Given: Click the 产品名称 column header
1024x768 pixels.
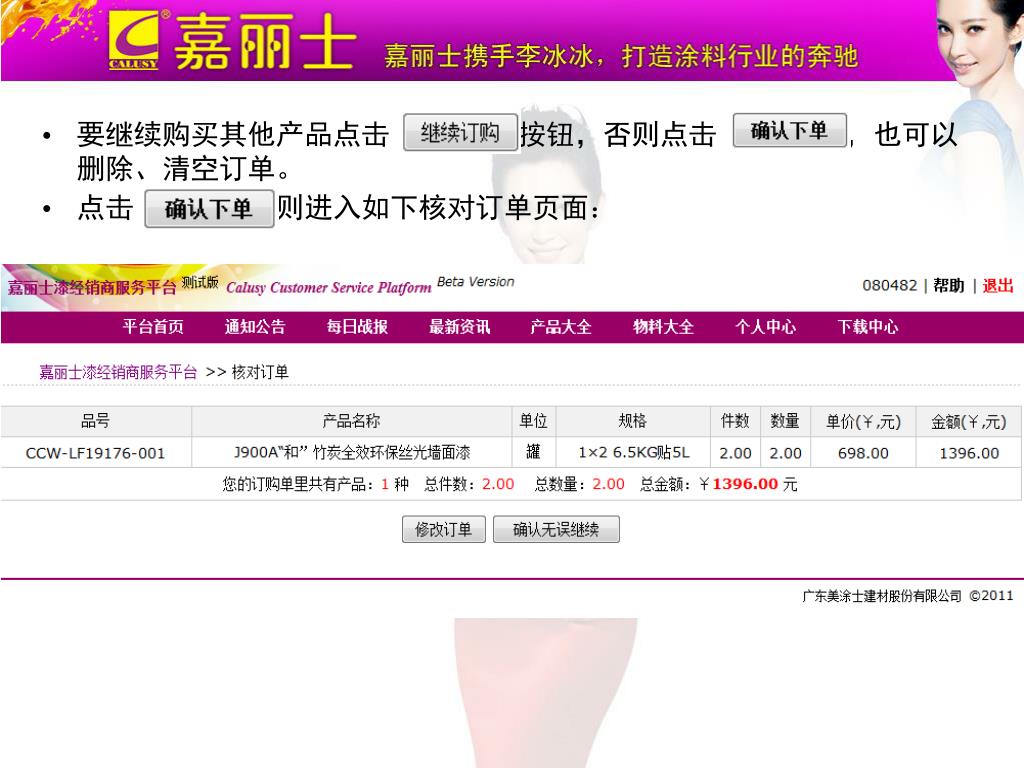Looking at the screenshot, I should [351, 421].
